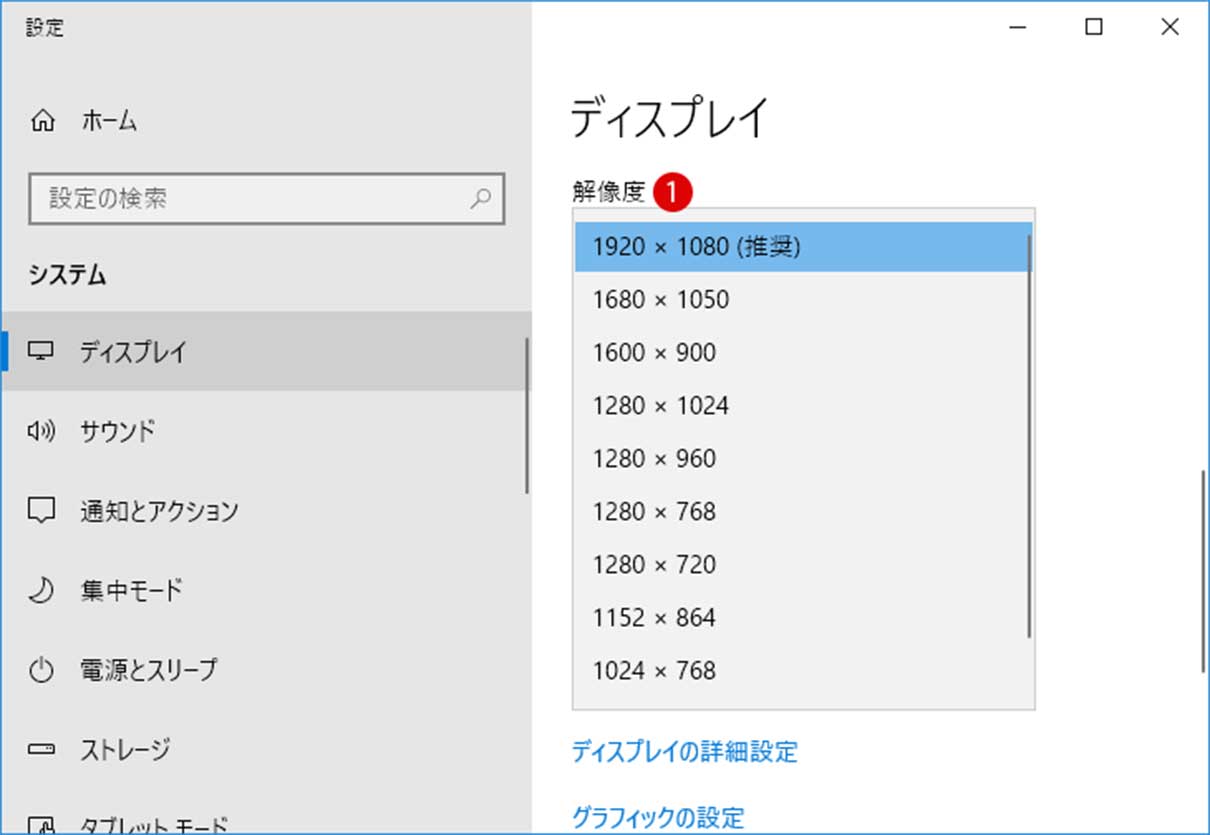Click the 集中モード moon icon
The width and height of the screenshot is (1210, 835).
[x=41, y=590]
